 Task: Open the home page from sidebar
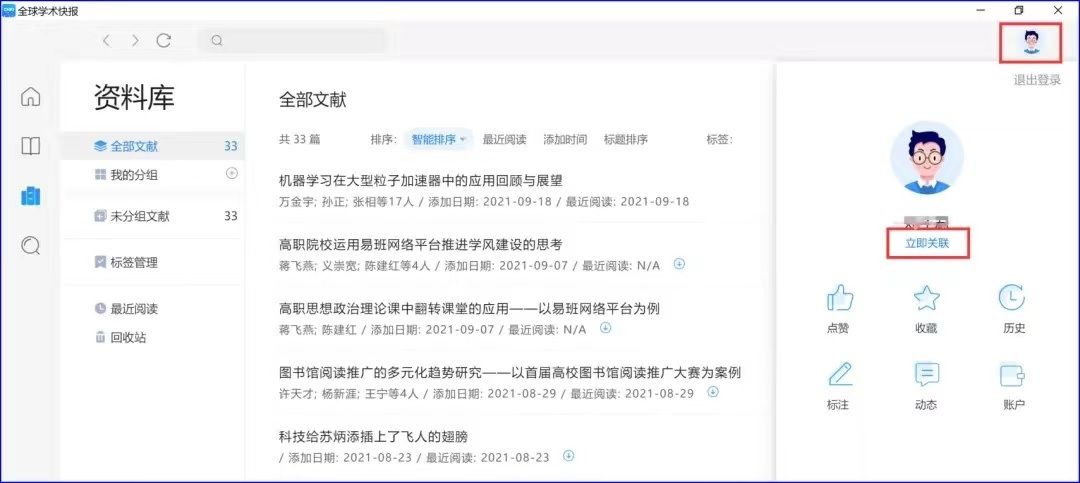click(x=30, y=97)
